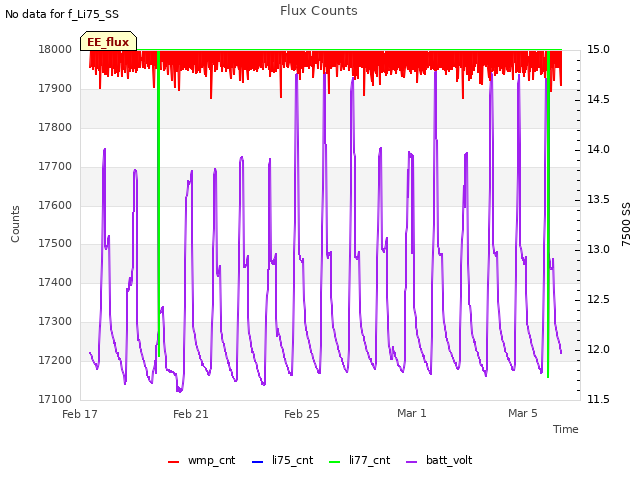The height and width of the screenshot is (480, 640).
Task: Toggle the li77_cnt legend label
Action: click(x=369, y=460)
